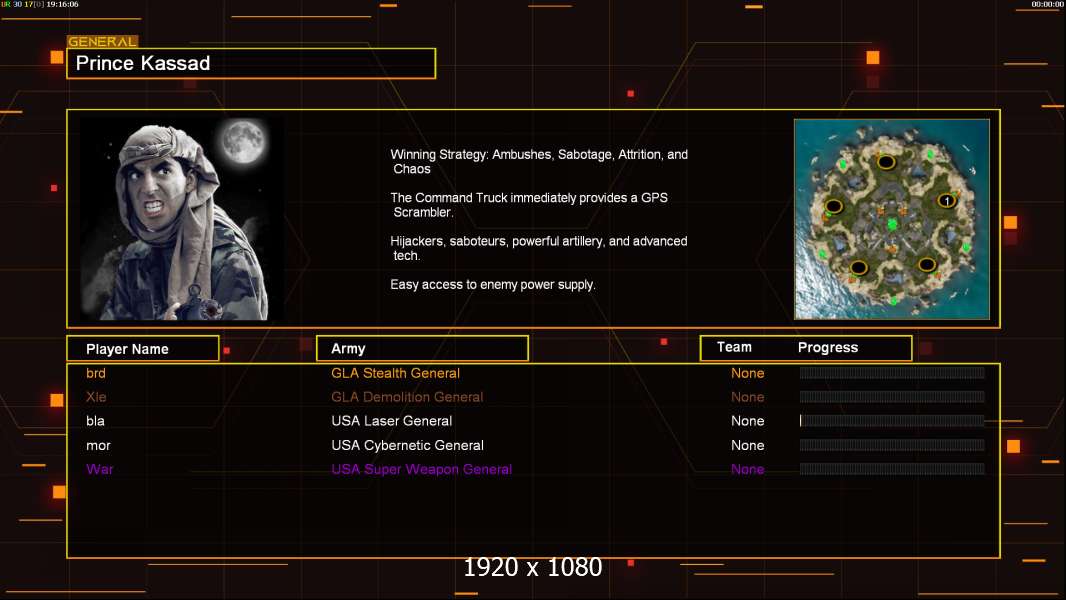Image resolution: width=1066 pixels, height=600 pixels.
Task: Select the northernmost start position on the map
Action: (885, 162)
